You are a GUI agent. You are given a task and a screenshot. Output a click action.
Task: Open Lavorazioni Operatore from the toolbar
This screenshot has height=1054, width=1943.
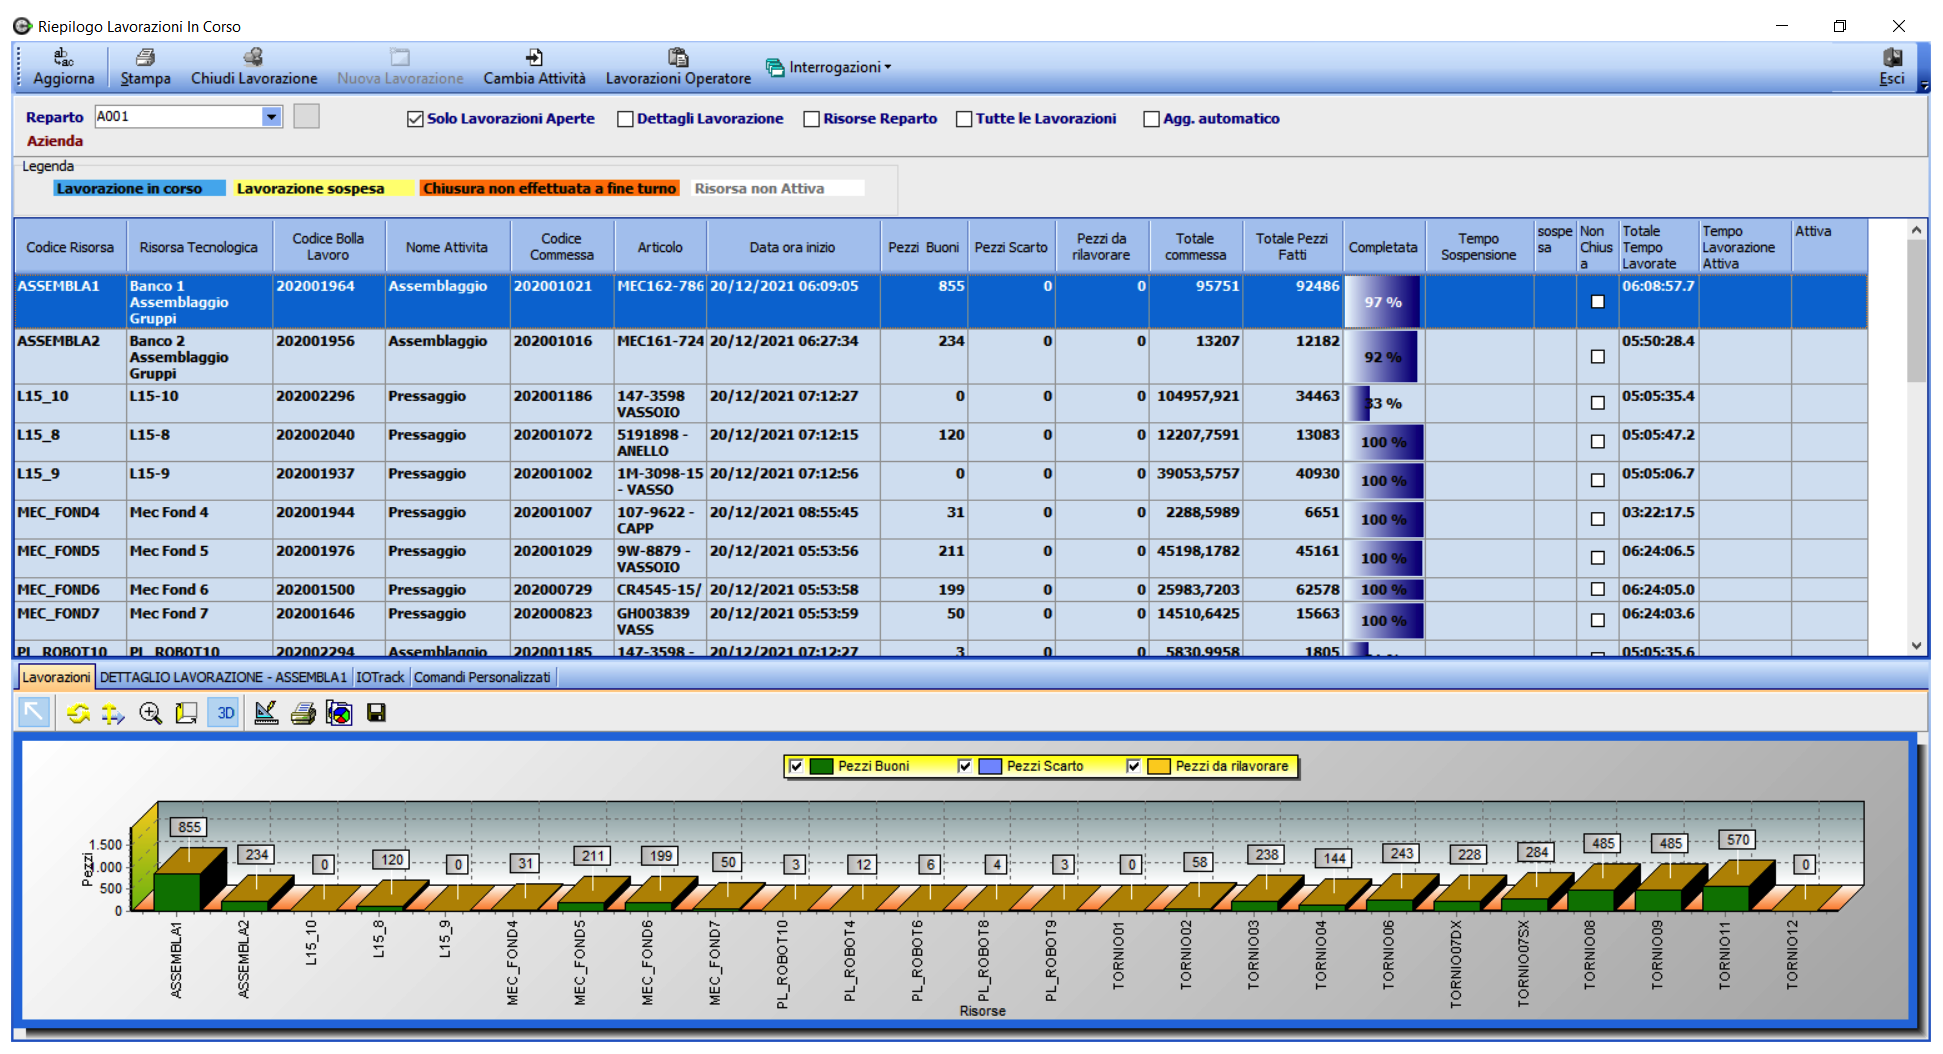(678, 67)
